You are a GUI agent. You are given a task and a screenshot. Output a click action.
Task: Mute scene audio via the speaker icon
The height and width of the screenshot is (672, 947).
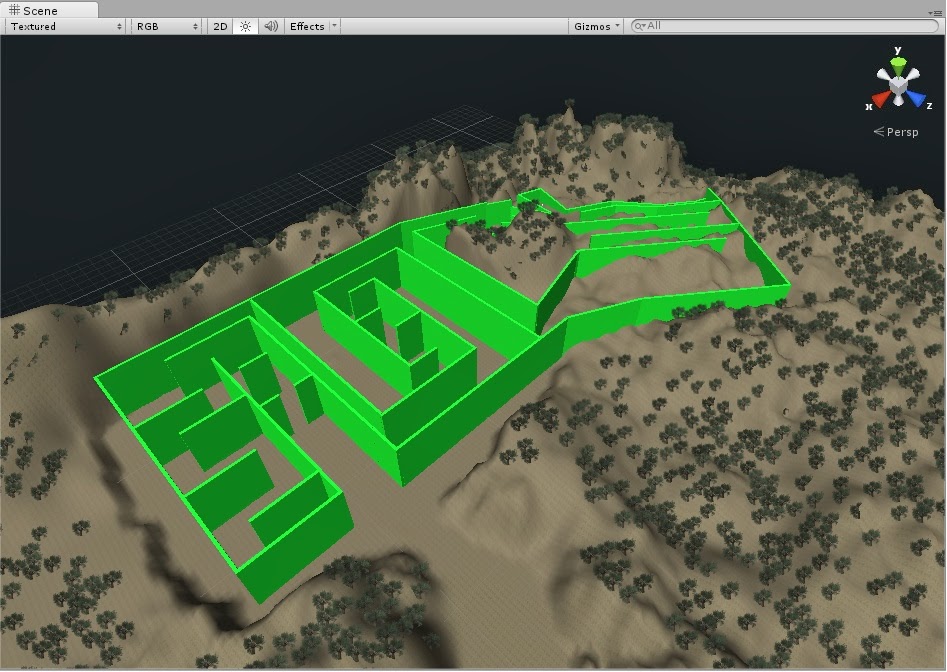tap(270, 26)
